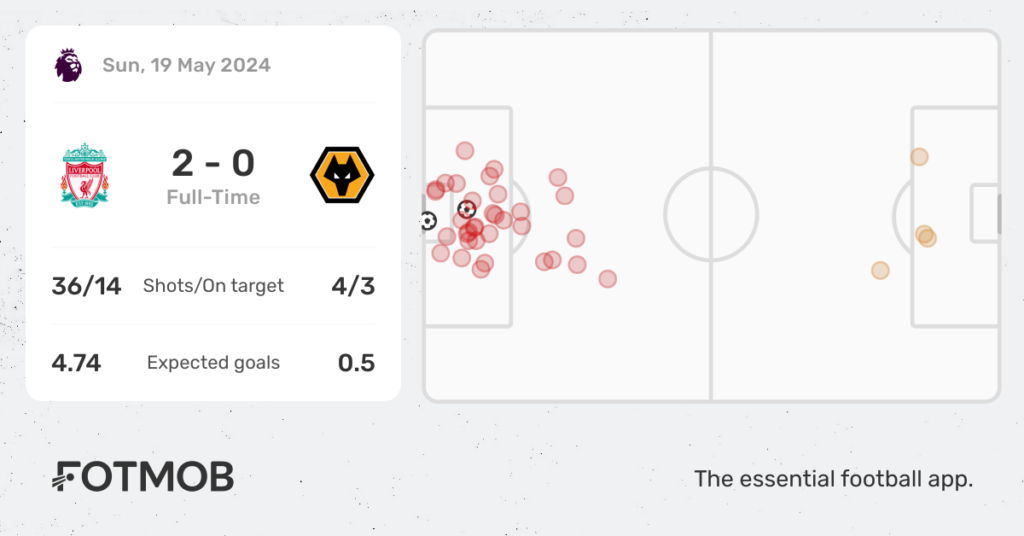The height and width of the screenshot is (536, 1024).
Task: Select the topmost orange Wolves shot marker
Action: pyautogui.click(x=919, y=157)
